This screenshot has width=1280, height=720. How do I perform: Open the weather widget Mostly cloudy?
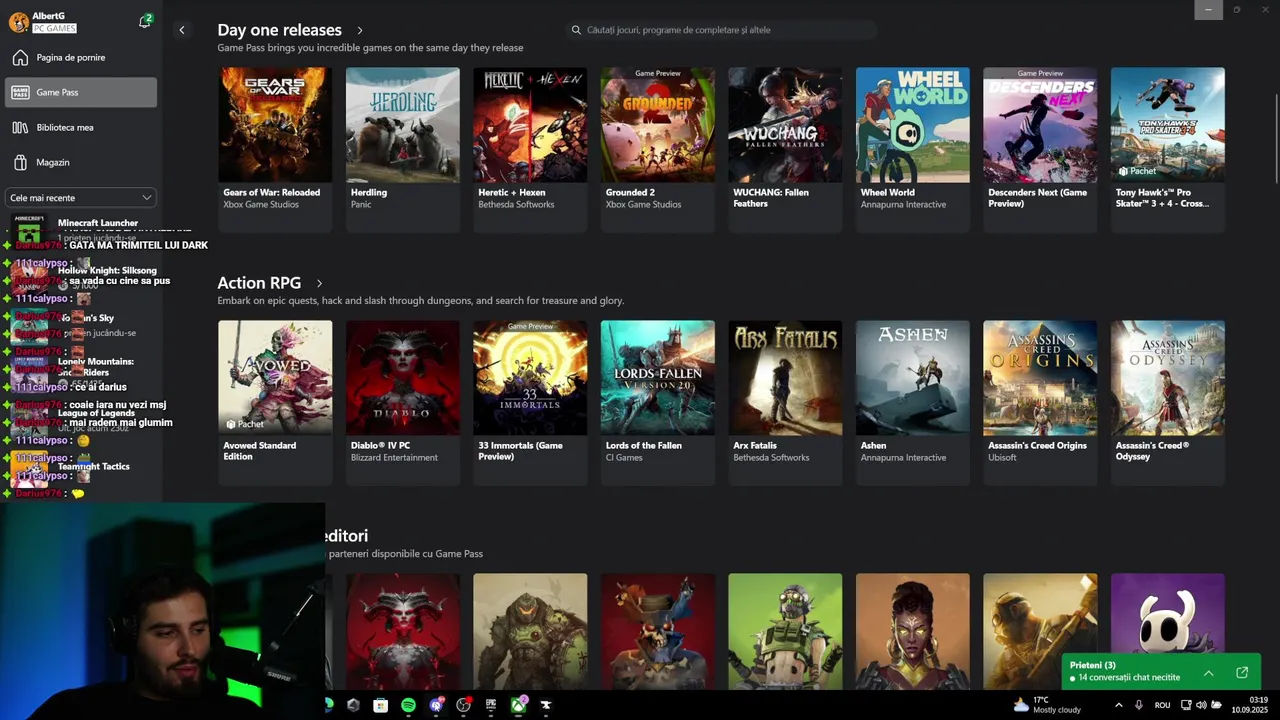coord(1047,705)
